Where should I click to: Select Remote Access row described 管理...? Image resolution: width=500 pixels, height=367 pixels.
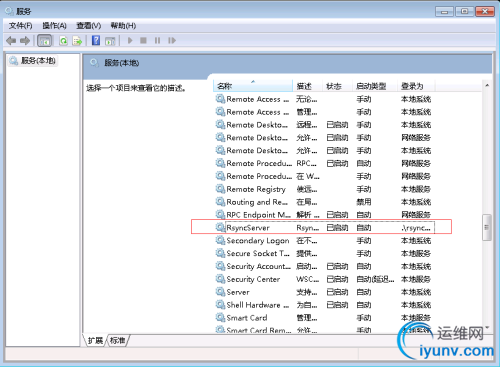(x=323, y=112)
